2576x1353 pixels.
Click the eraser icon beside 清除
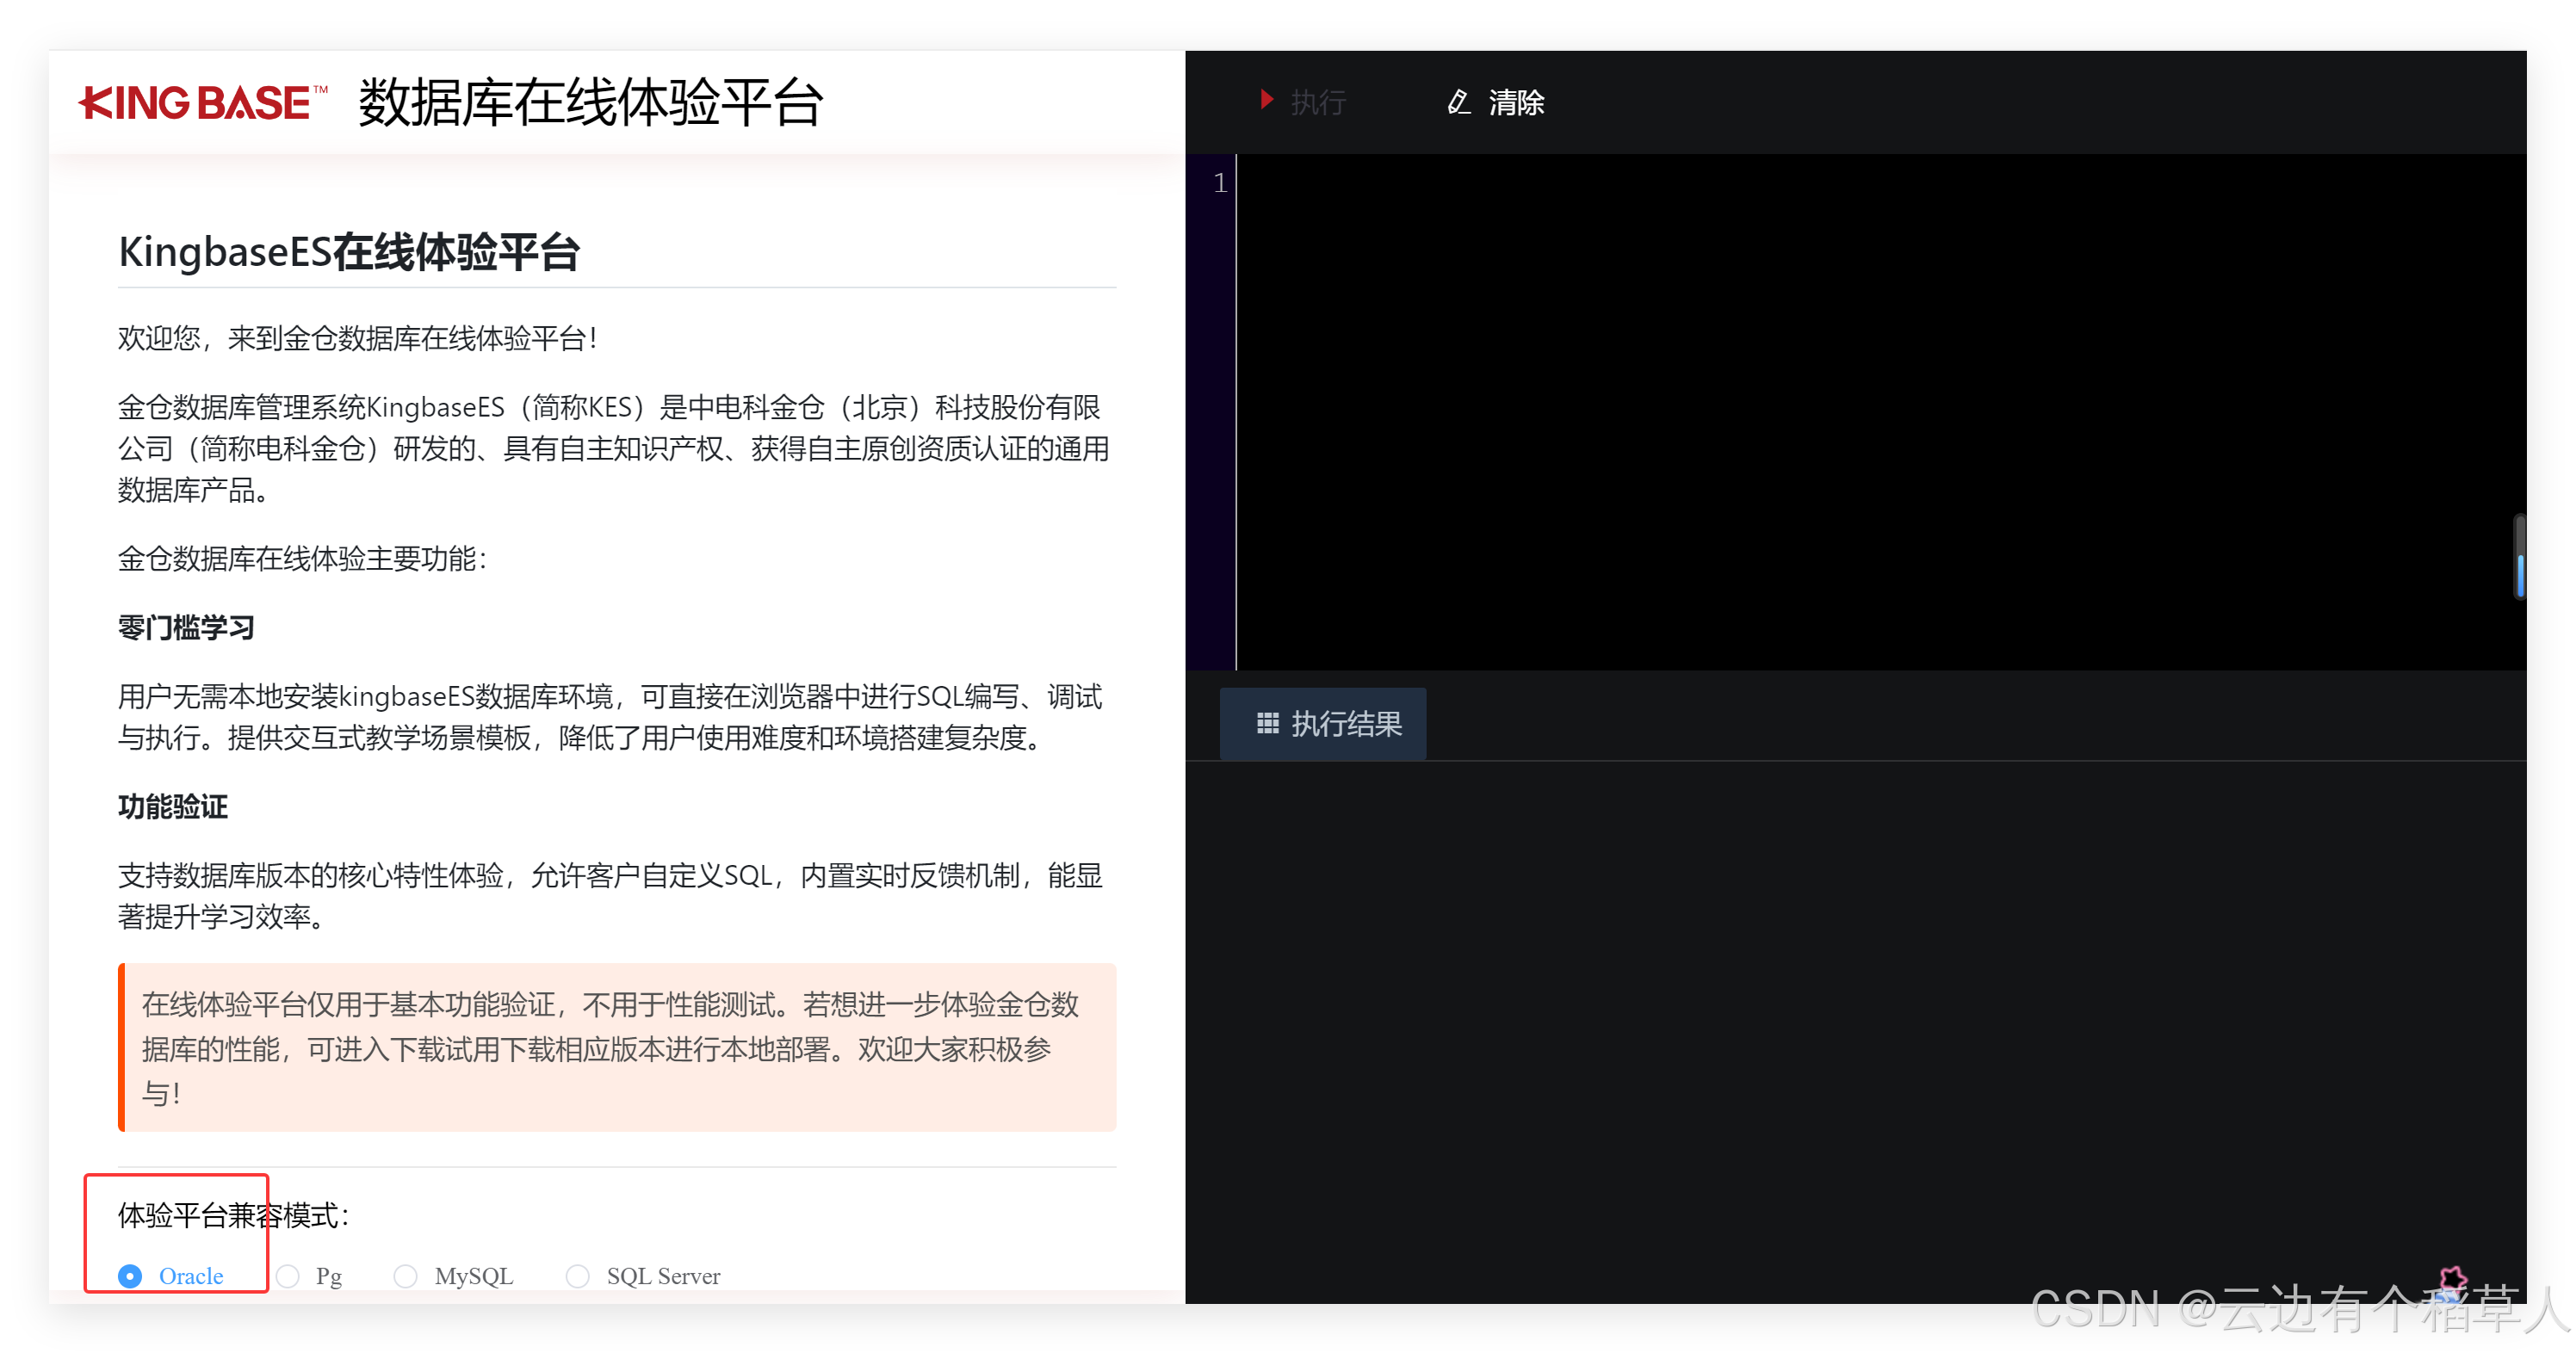click(x=1458, y=102)
